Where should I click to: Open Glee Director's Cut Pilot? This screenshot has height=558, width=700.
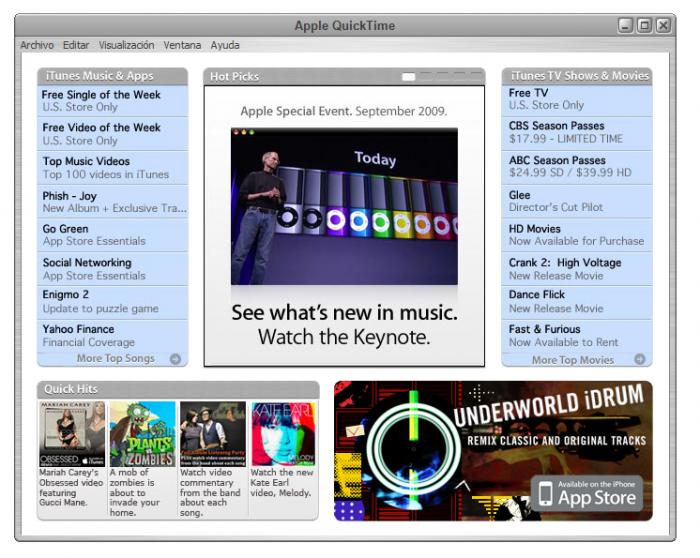[x=577, y=201]
